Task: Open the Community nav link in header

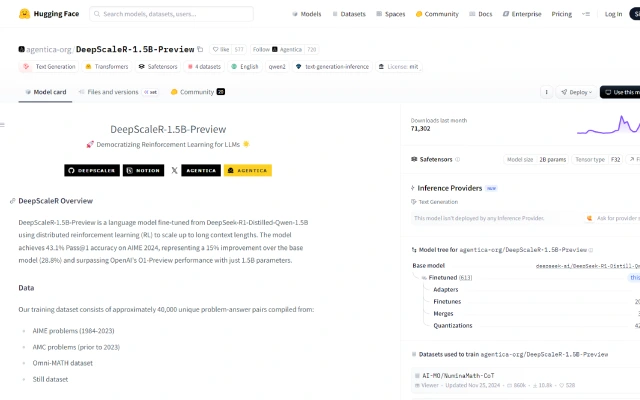Action: (x=437, y=14)
